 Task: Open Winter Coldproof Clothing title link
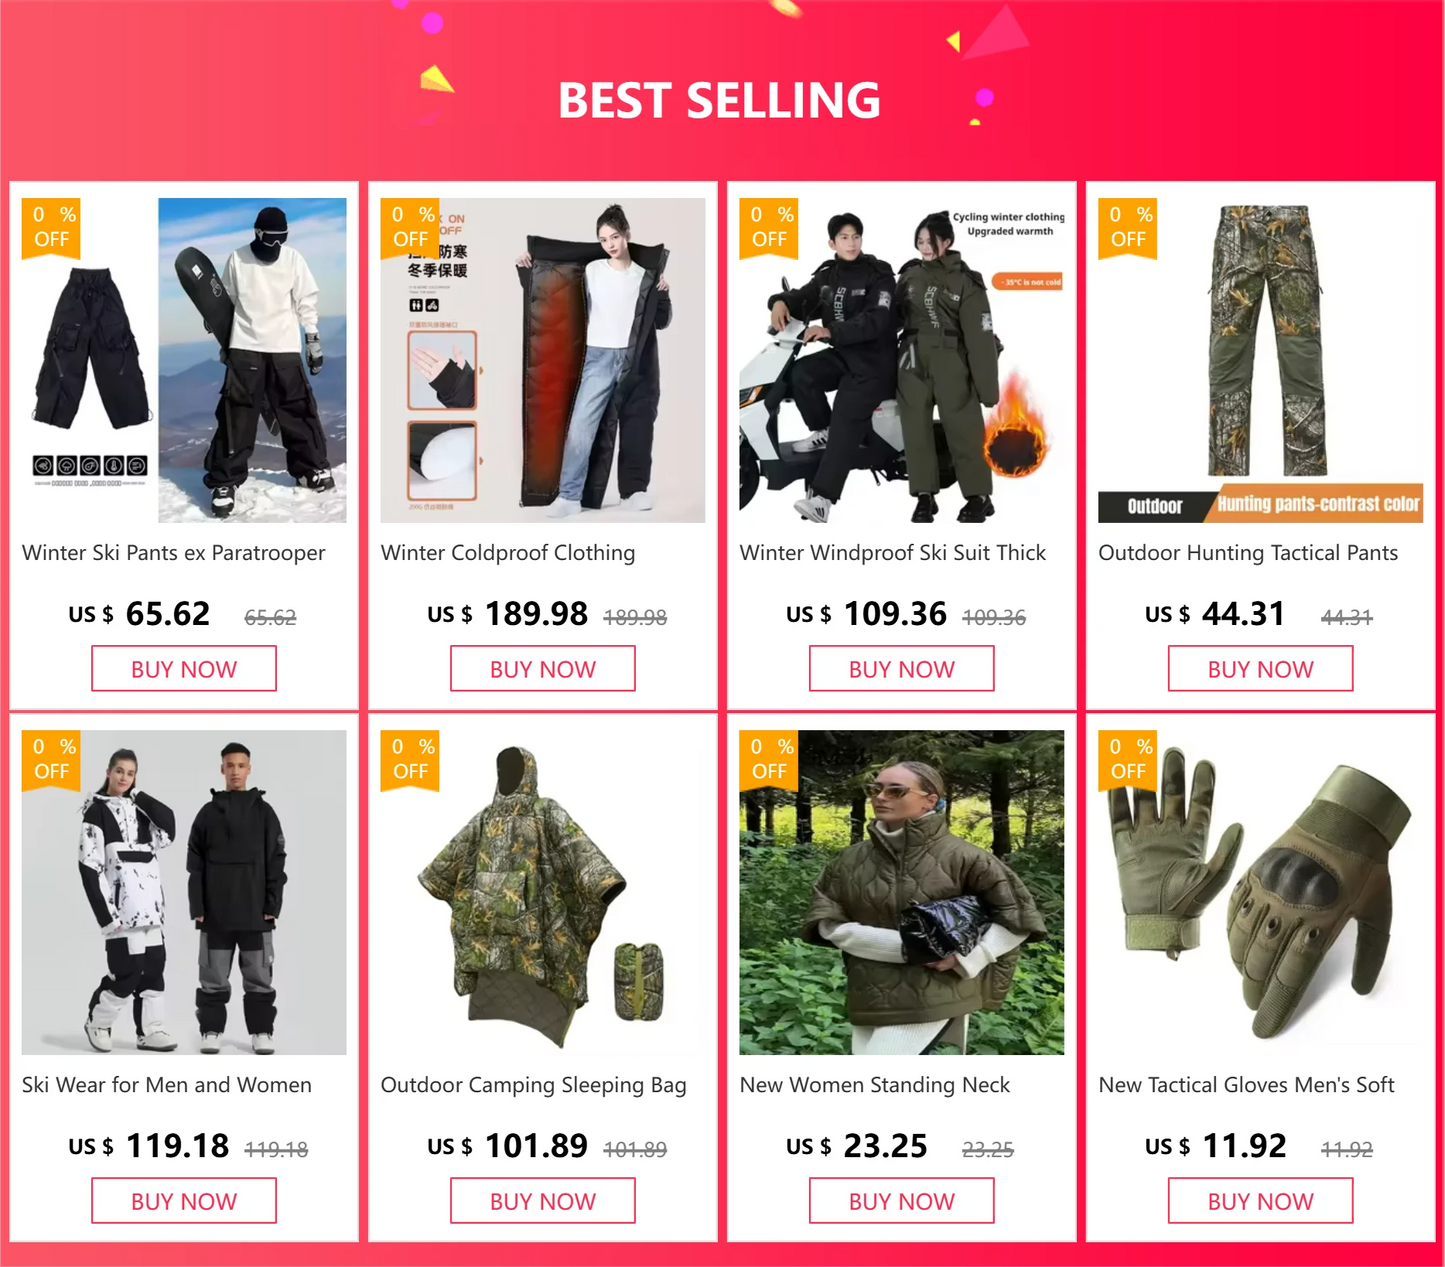pos(508,553)
